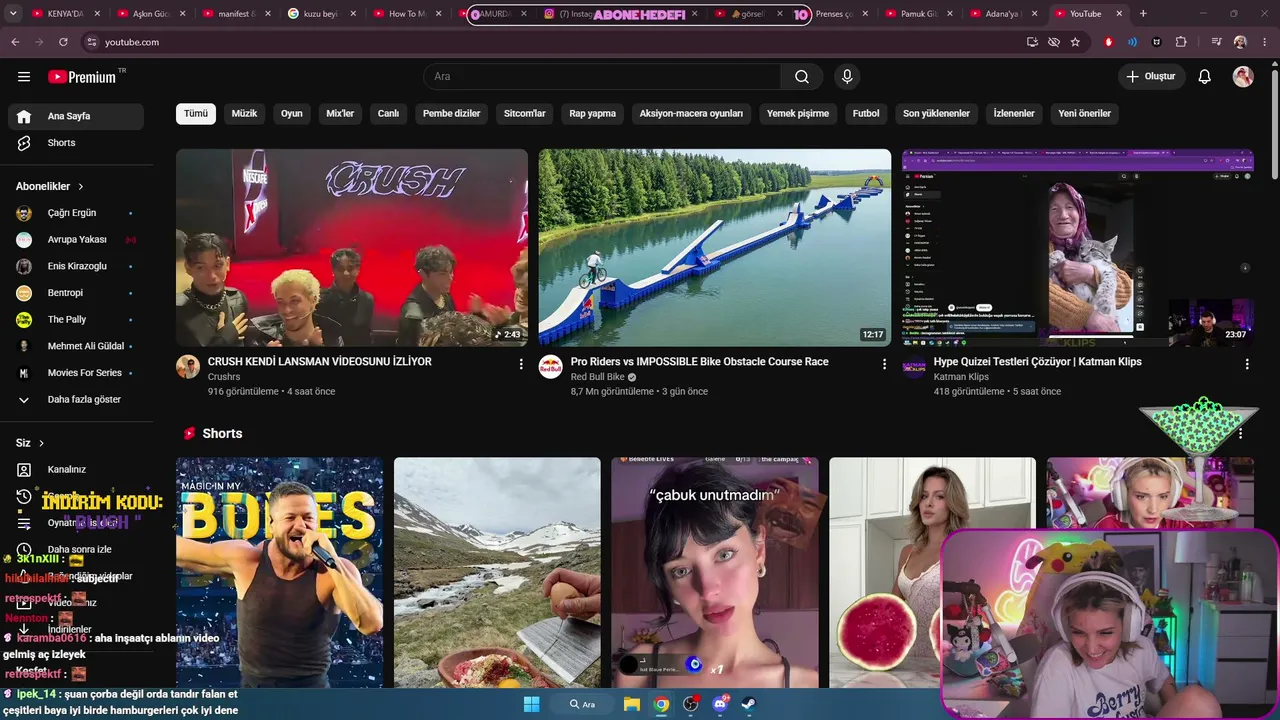Viewport: 1280px width, 720px height.
Task: Open the YouTube account avatar menu
Action: coord(1243,77)
